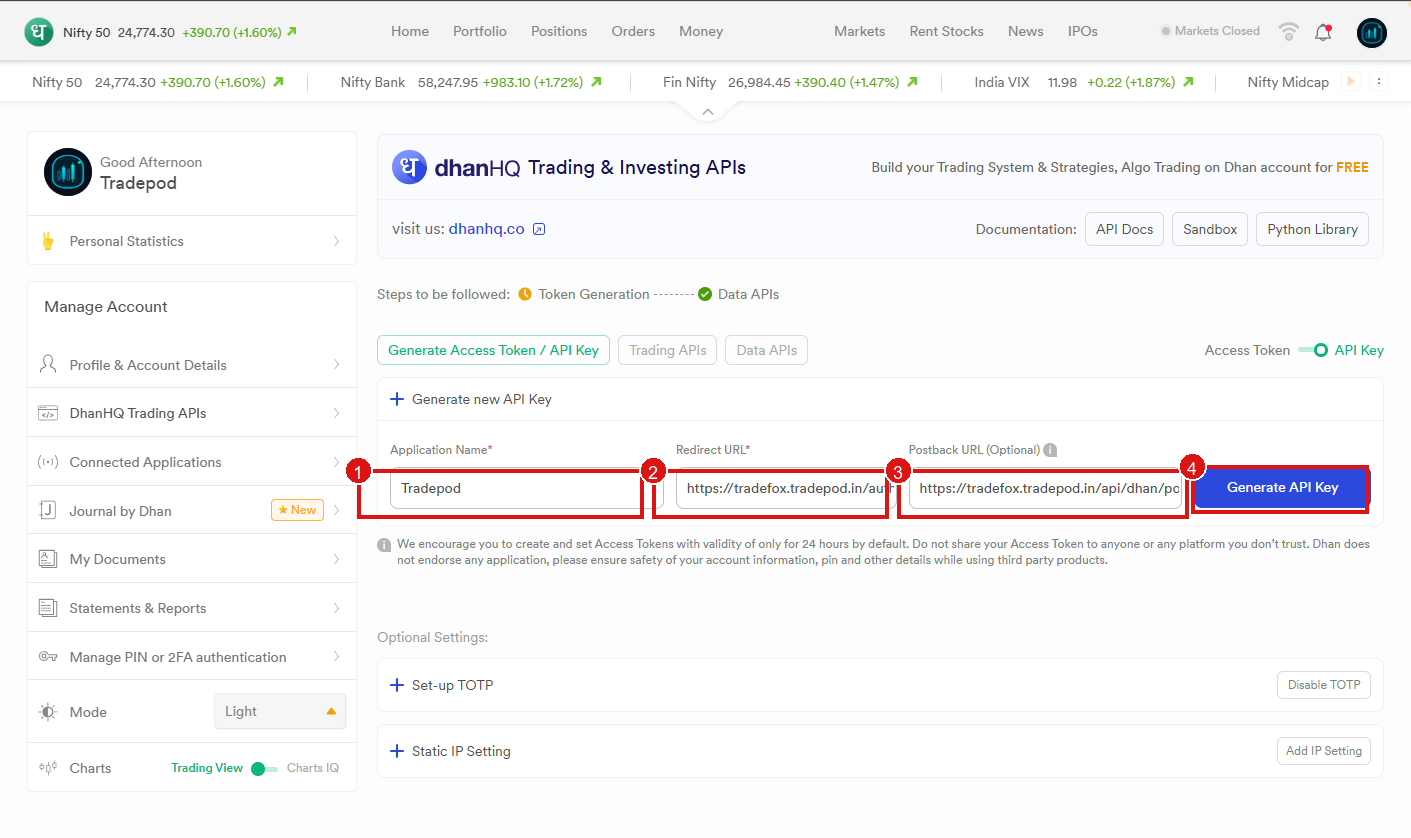Click the ticker bar scroll arrow
This screenshot has height=838, width=1411.
tap(1352, 81)
